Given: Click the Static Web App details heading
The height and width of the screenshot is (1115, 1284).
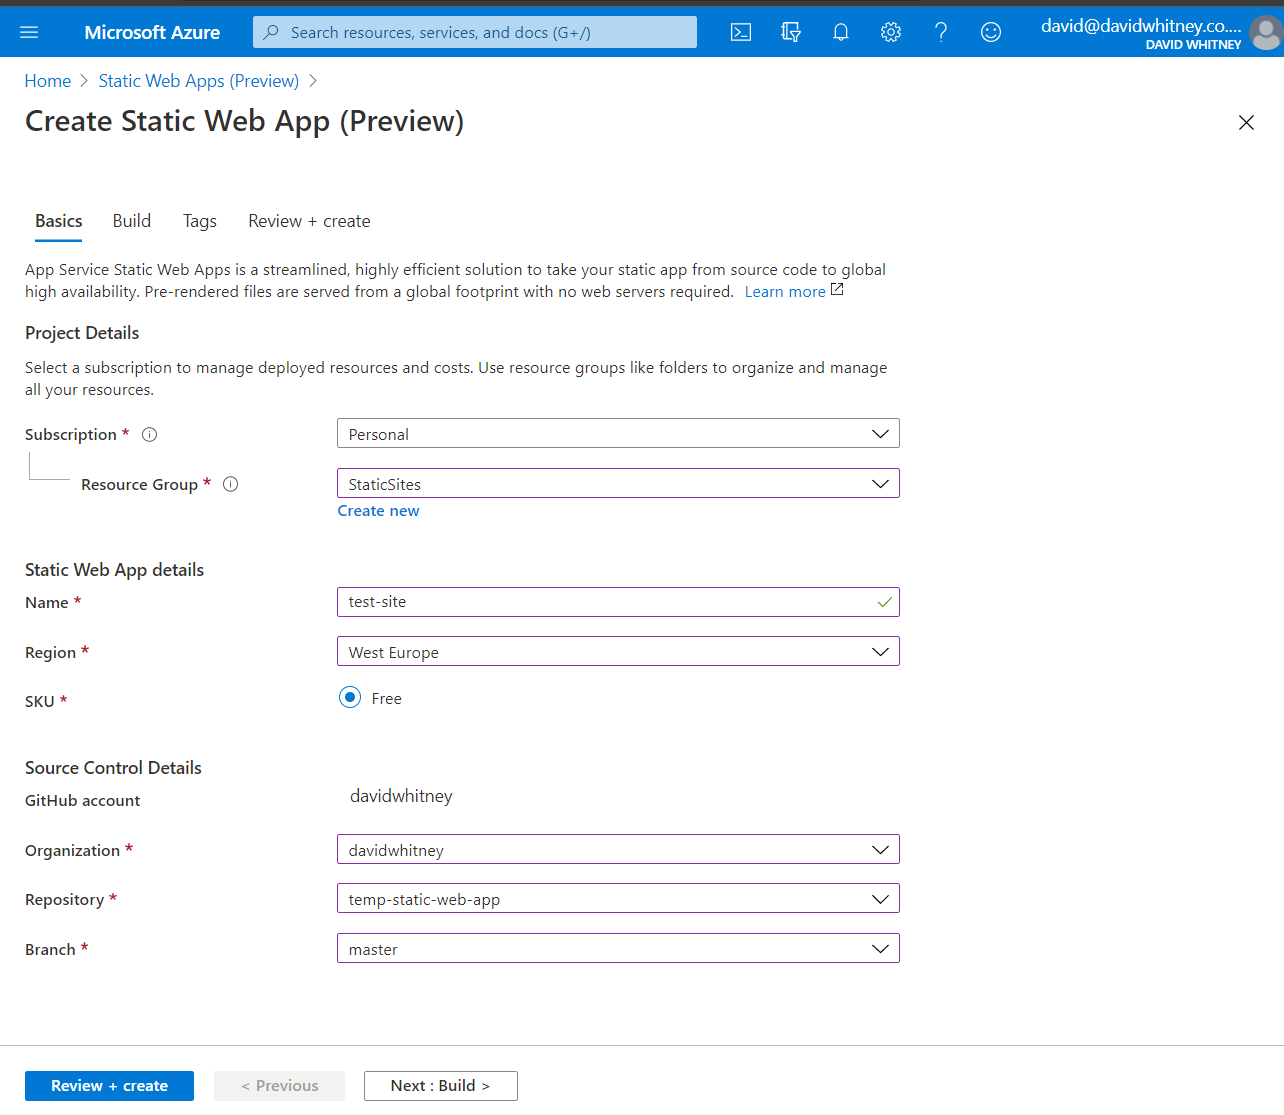Looking at the screenshot, I should click(114, 570).
